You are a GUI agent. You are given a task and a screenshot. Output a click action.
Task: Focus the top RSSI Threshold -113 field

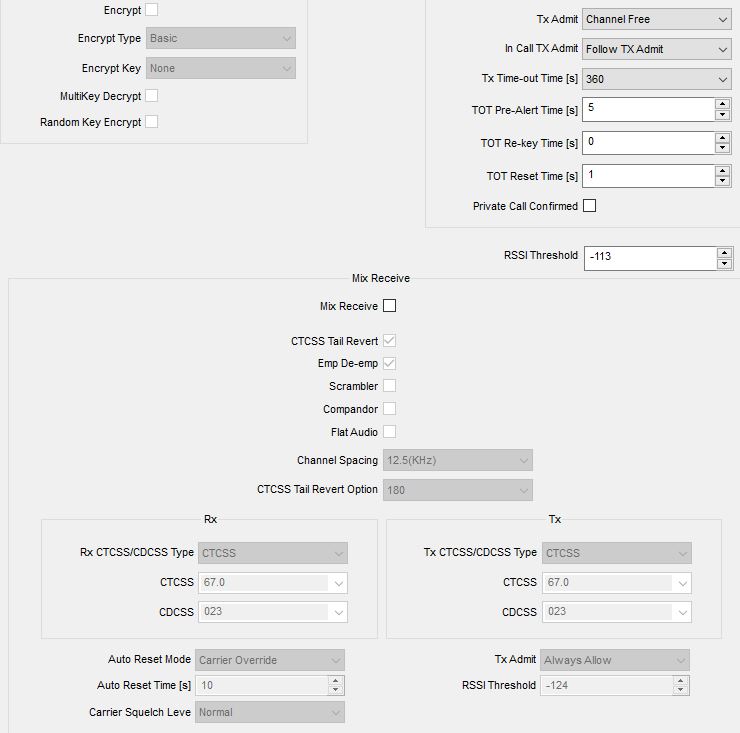650,259
